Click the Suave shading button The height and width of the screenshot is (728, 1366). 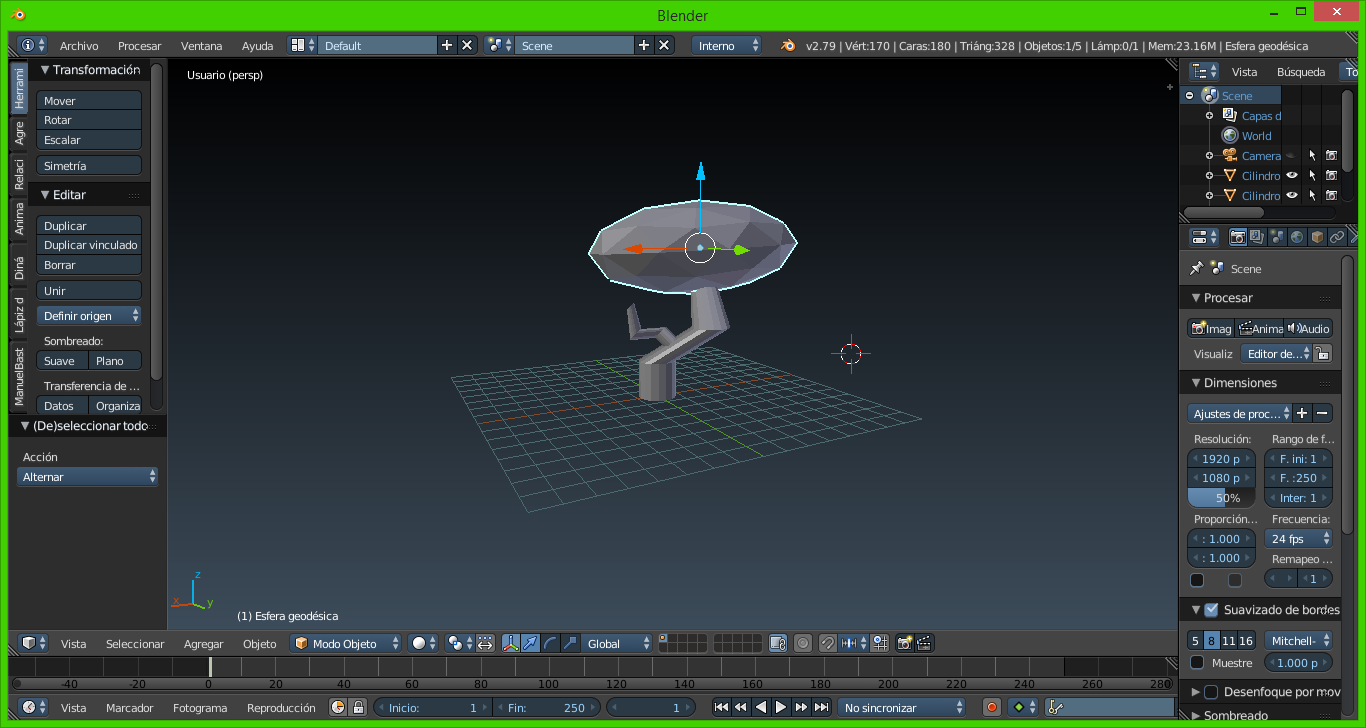point(61,361)
